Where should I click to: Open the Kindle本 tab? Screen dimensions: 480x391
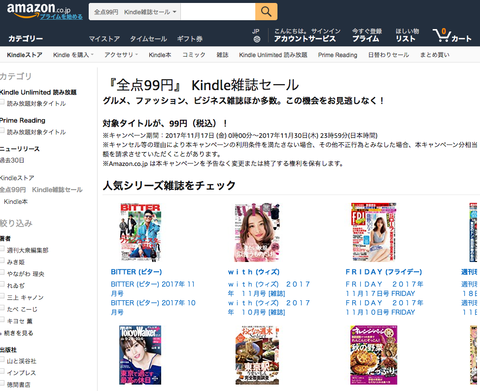click(160, 55)
